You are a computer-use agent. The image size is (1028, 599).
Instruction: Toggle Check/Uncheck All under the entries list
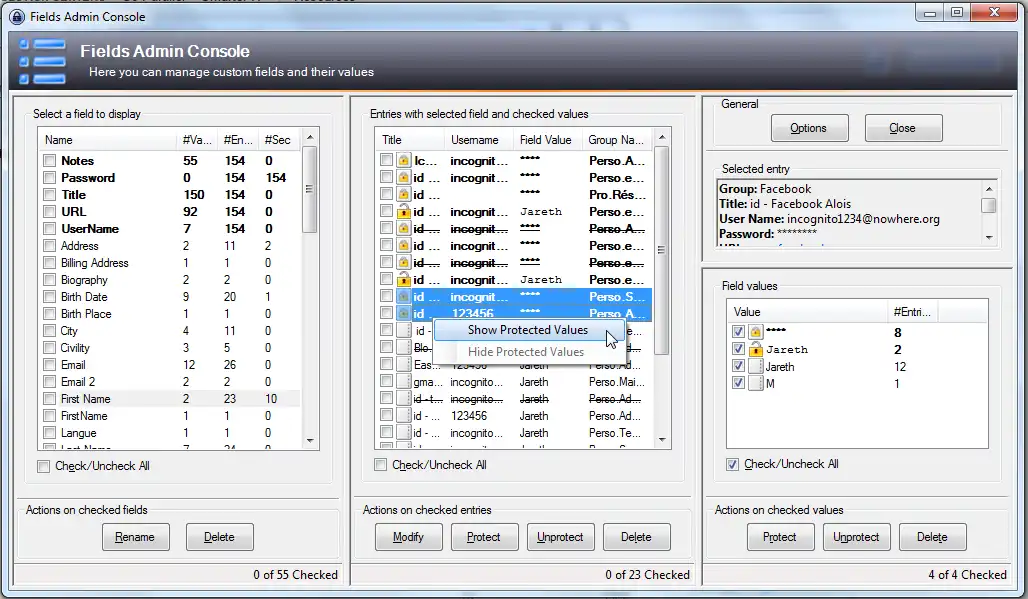[380, 465]
